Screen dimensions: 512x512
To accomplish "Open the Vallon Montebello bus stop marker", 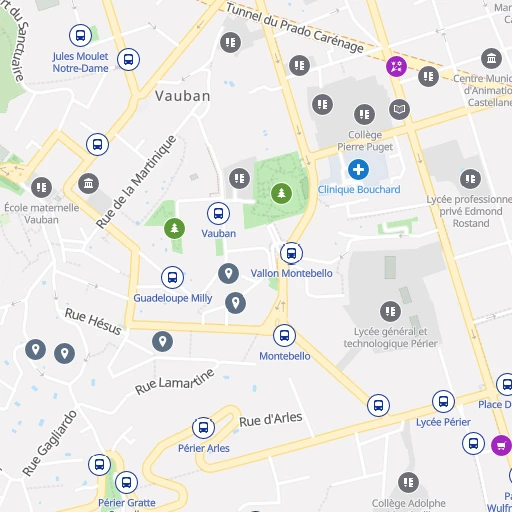I will coord(291,253).
